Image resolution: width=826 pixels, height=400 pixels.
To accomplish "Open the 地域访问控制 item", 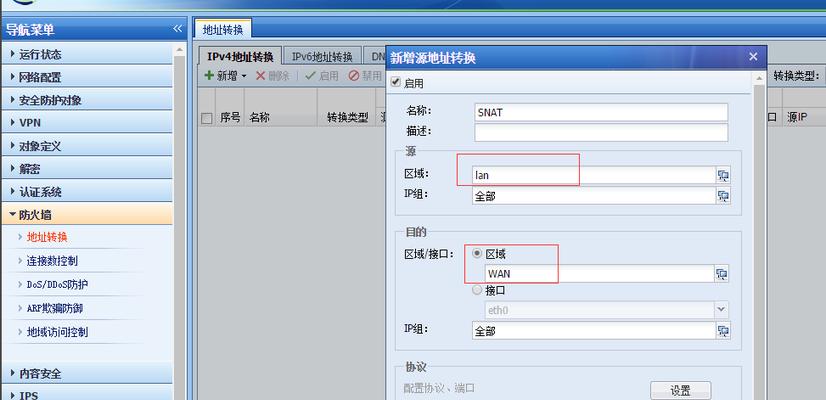I will pyautogui.click(x=57, y=332).
